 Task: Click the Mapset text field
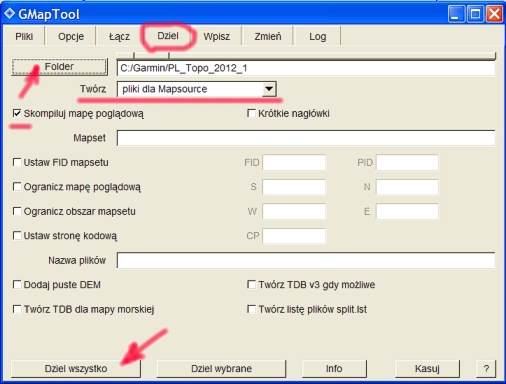point(306,138)
